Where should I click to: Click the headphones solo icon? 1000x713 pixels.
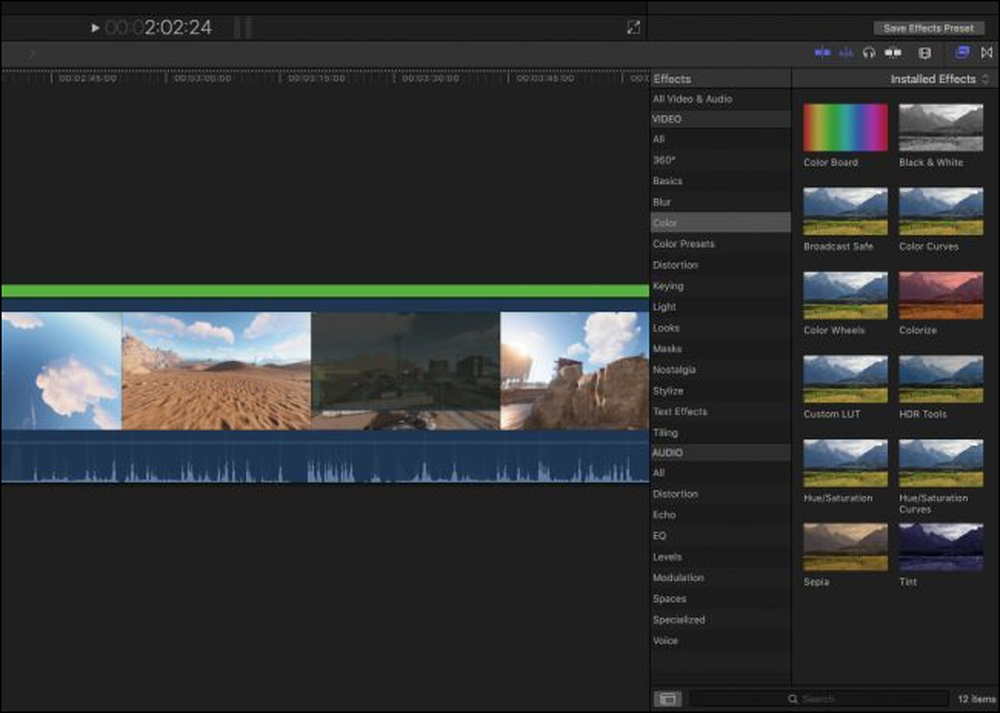point(869,53)
